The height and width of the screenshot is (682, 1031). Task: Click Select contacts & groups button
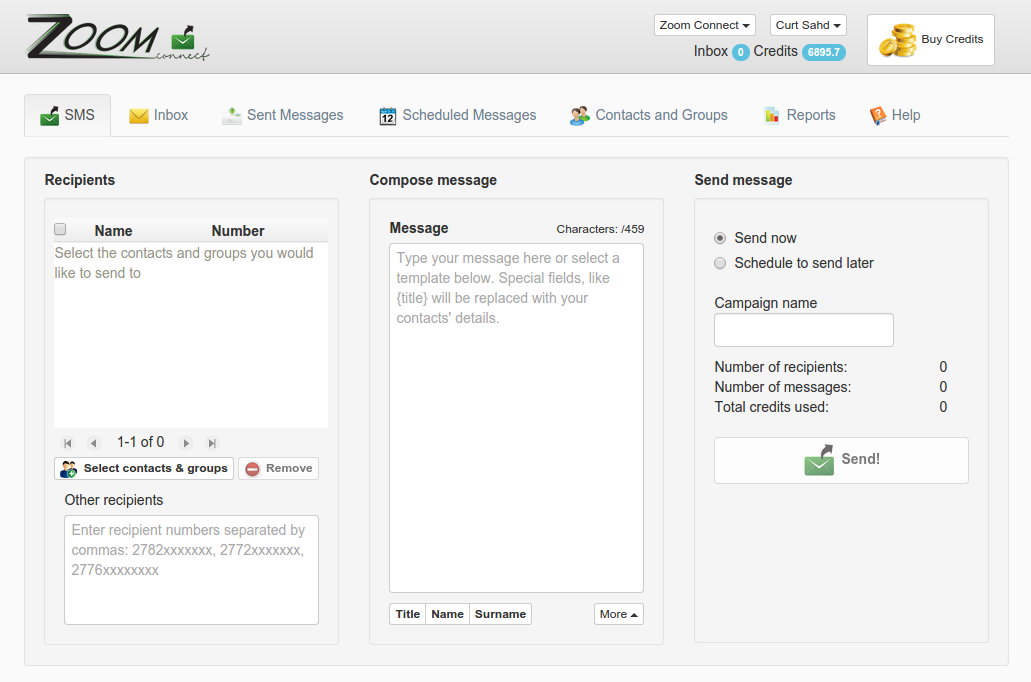click(x=144, y=468)
